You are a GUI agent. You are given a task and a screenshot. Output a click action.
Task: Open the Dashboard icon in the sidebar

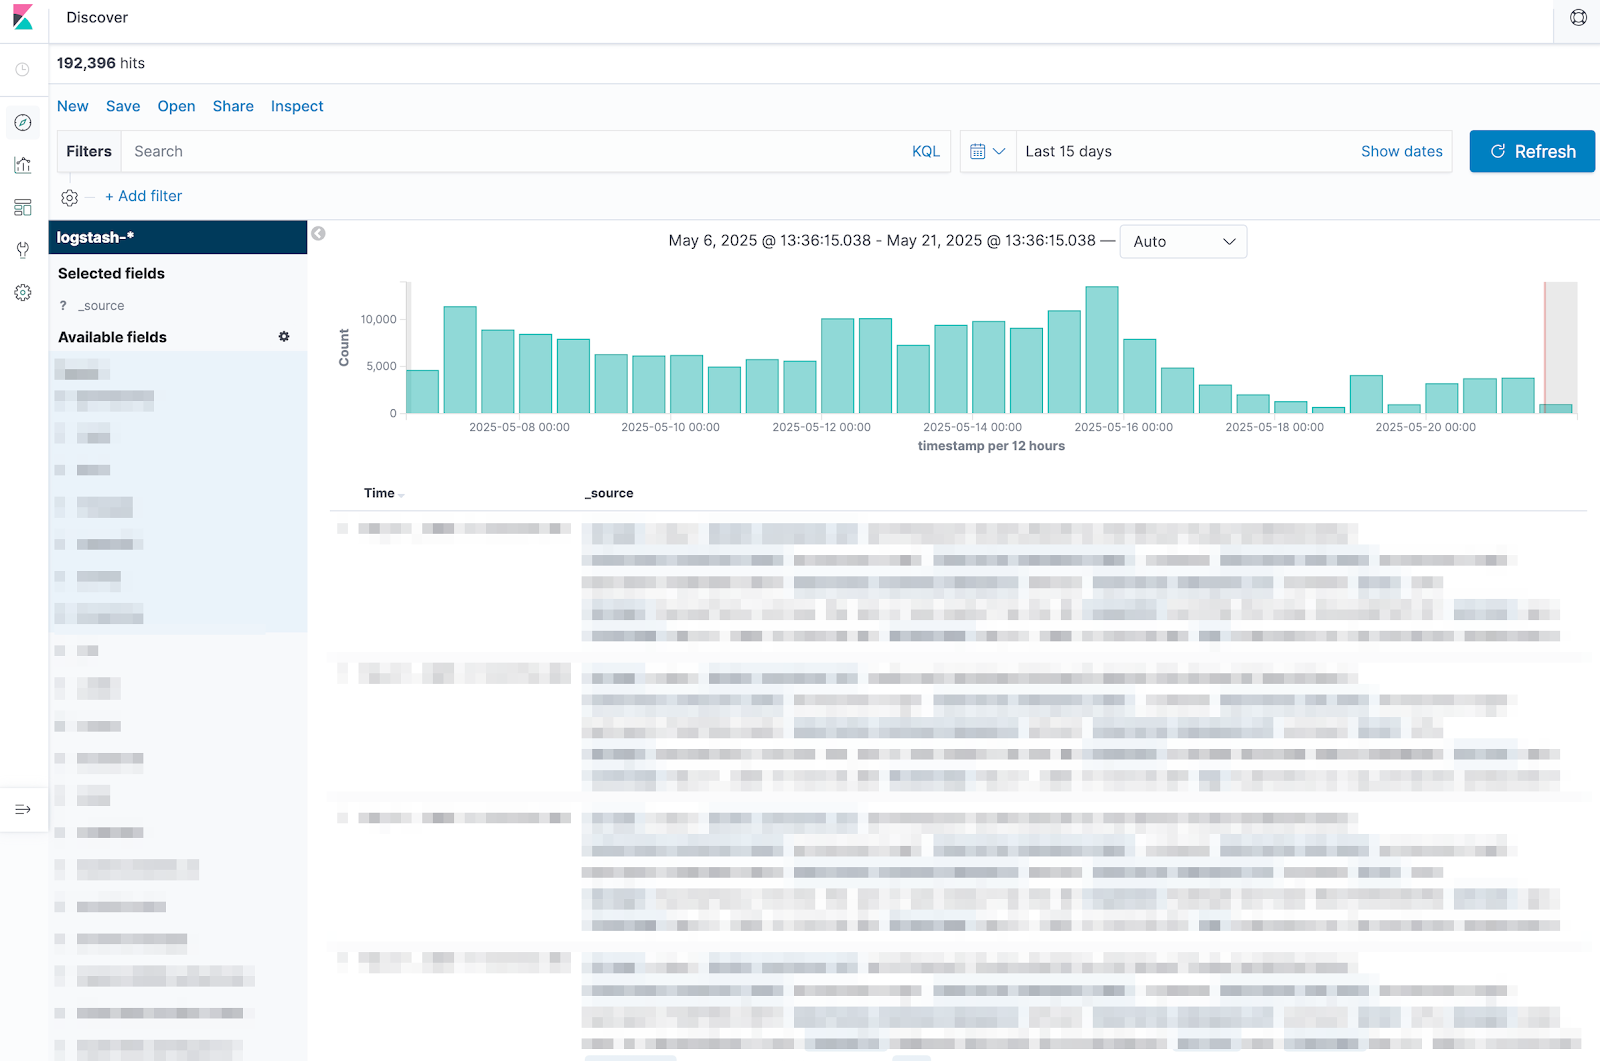click(23, 208)
